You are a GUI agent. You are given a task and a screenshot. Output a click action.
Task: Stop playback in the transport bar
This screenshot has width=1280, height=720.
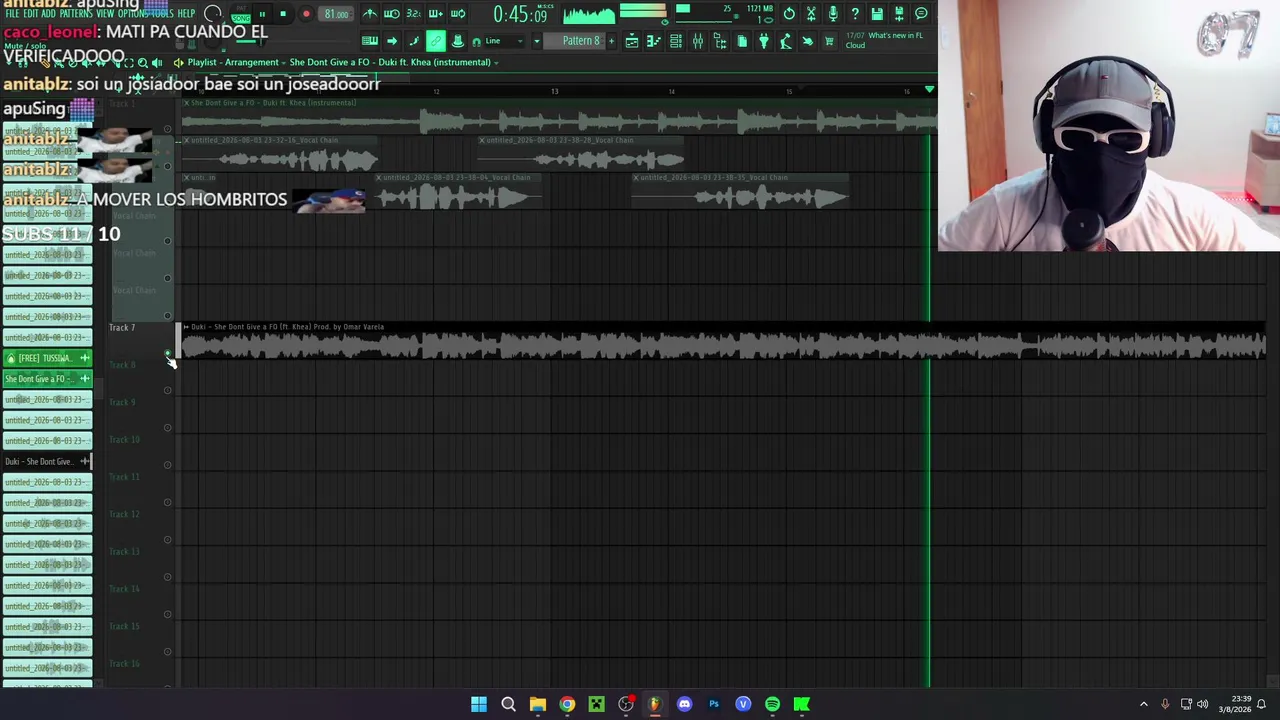click(x=283, y=14)
